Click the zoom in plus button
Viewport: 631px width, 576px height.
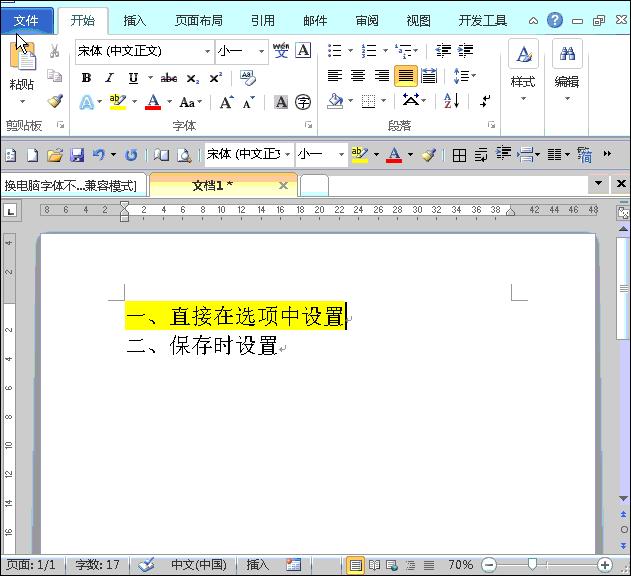coord(605,565)
